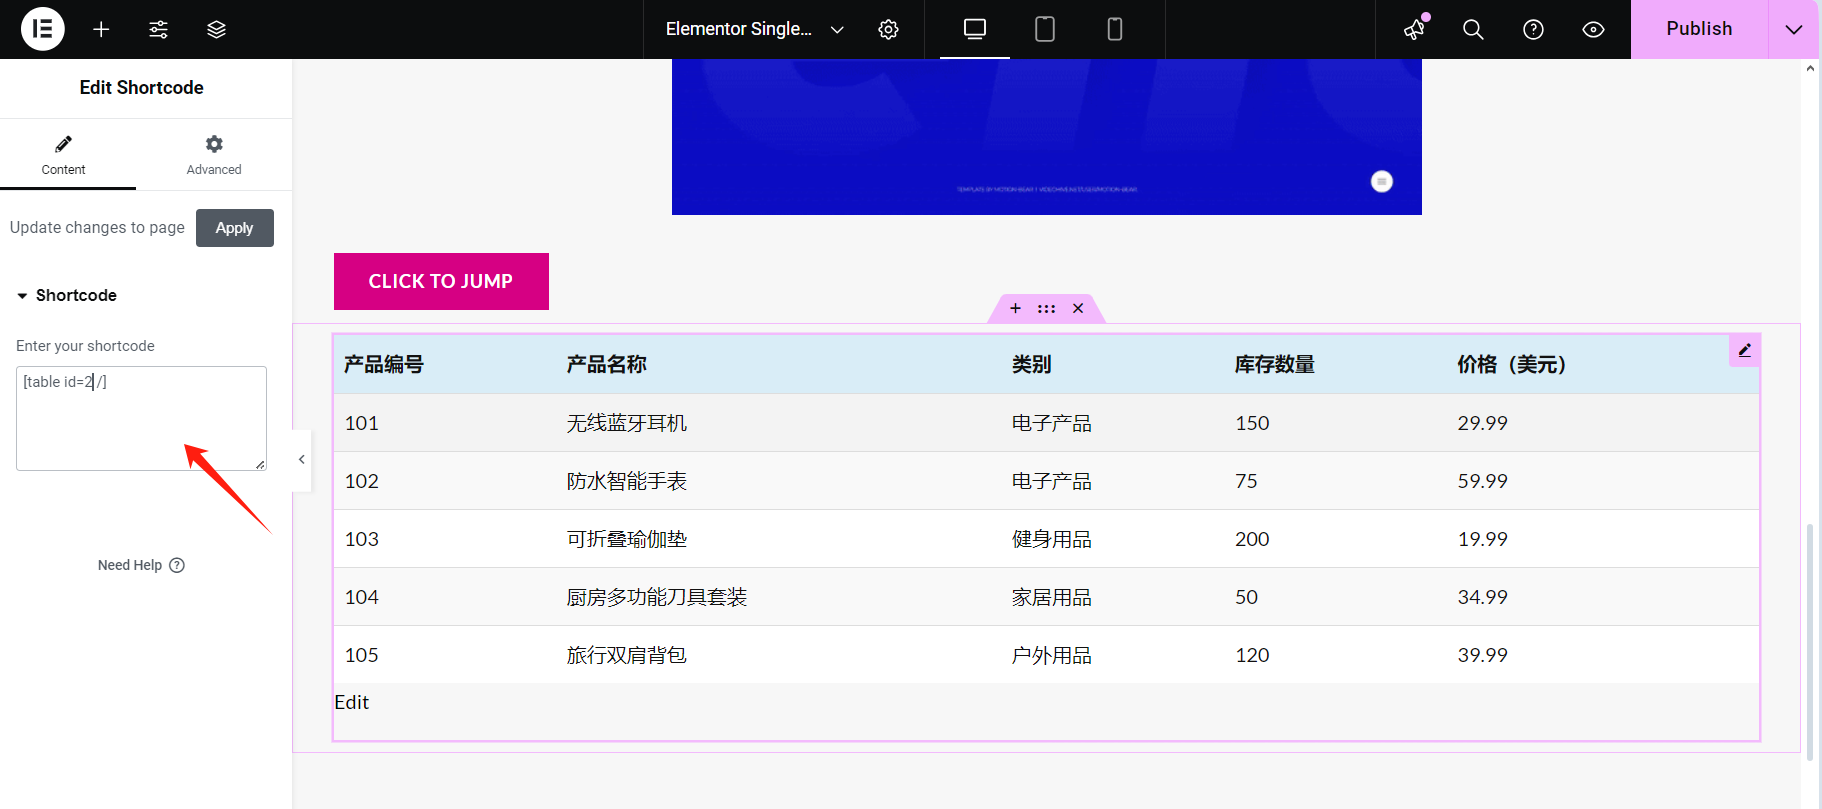Image resolution: width=1822 pixels, height=809 pixels.
Task: Open the Structure layers icon
Action: [216, 29]
